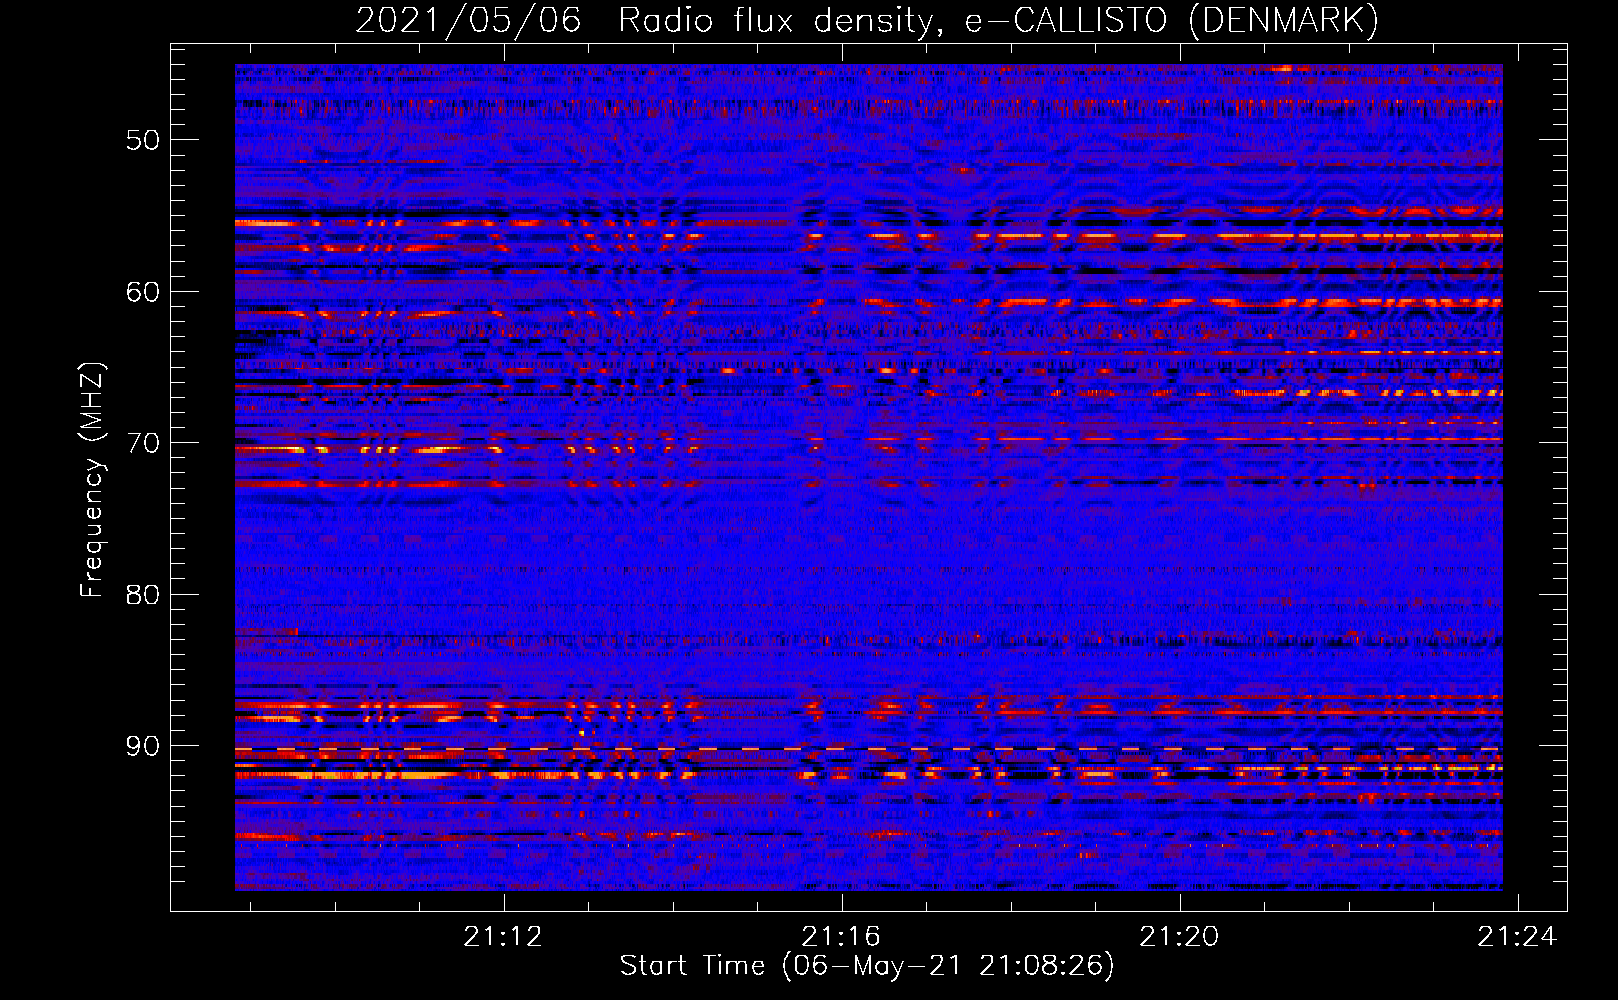Click the 70 MHz frequency tick label
Image resolution: width=1618 pixels, height=1000 pixels.
pos(143,443)
